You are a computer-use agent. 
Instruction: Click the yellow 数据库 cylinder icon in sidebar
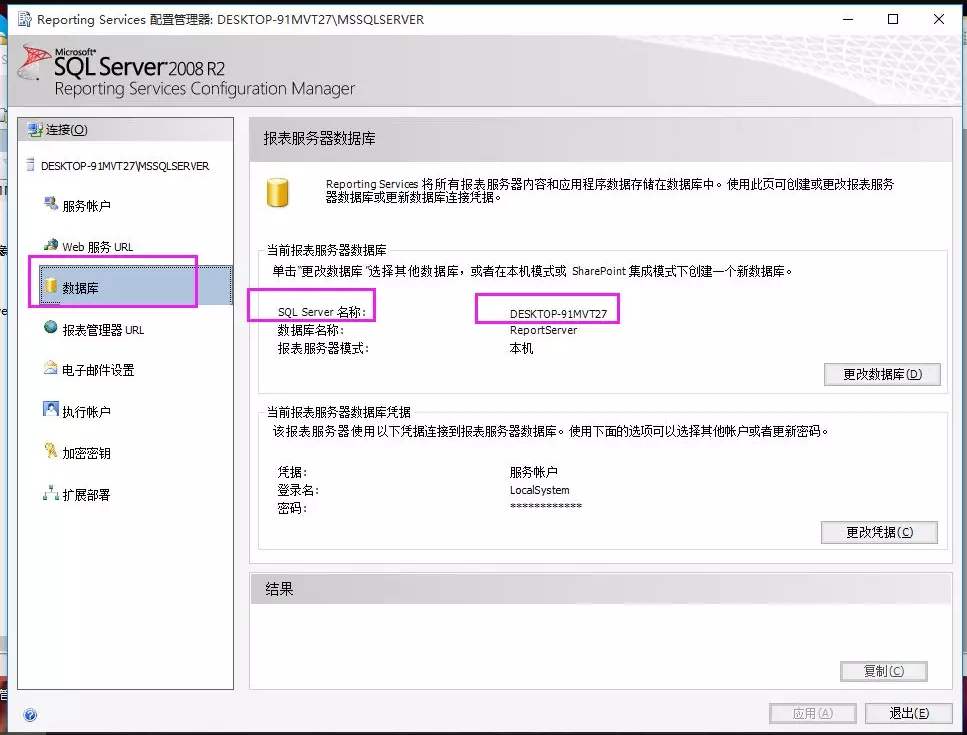[x=51, y=285]
